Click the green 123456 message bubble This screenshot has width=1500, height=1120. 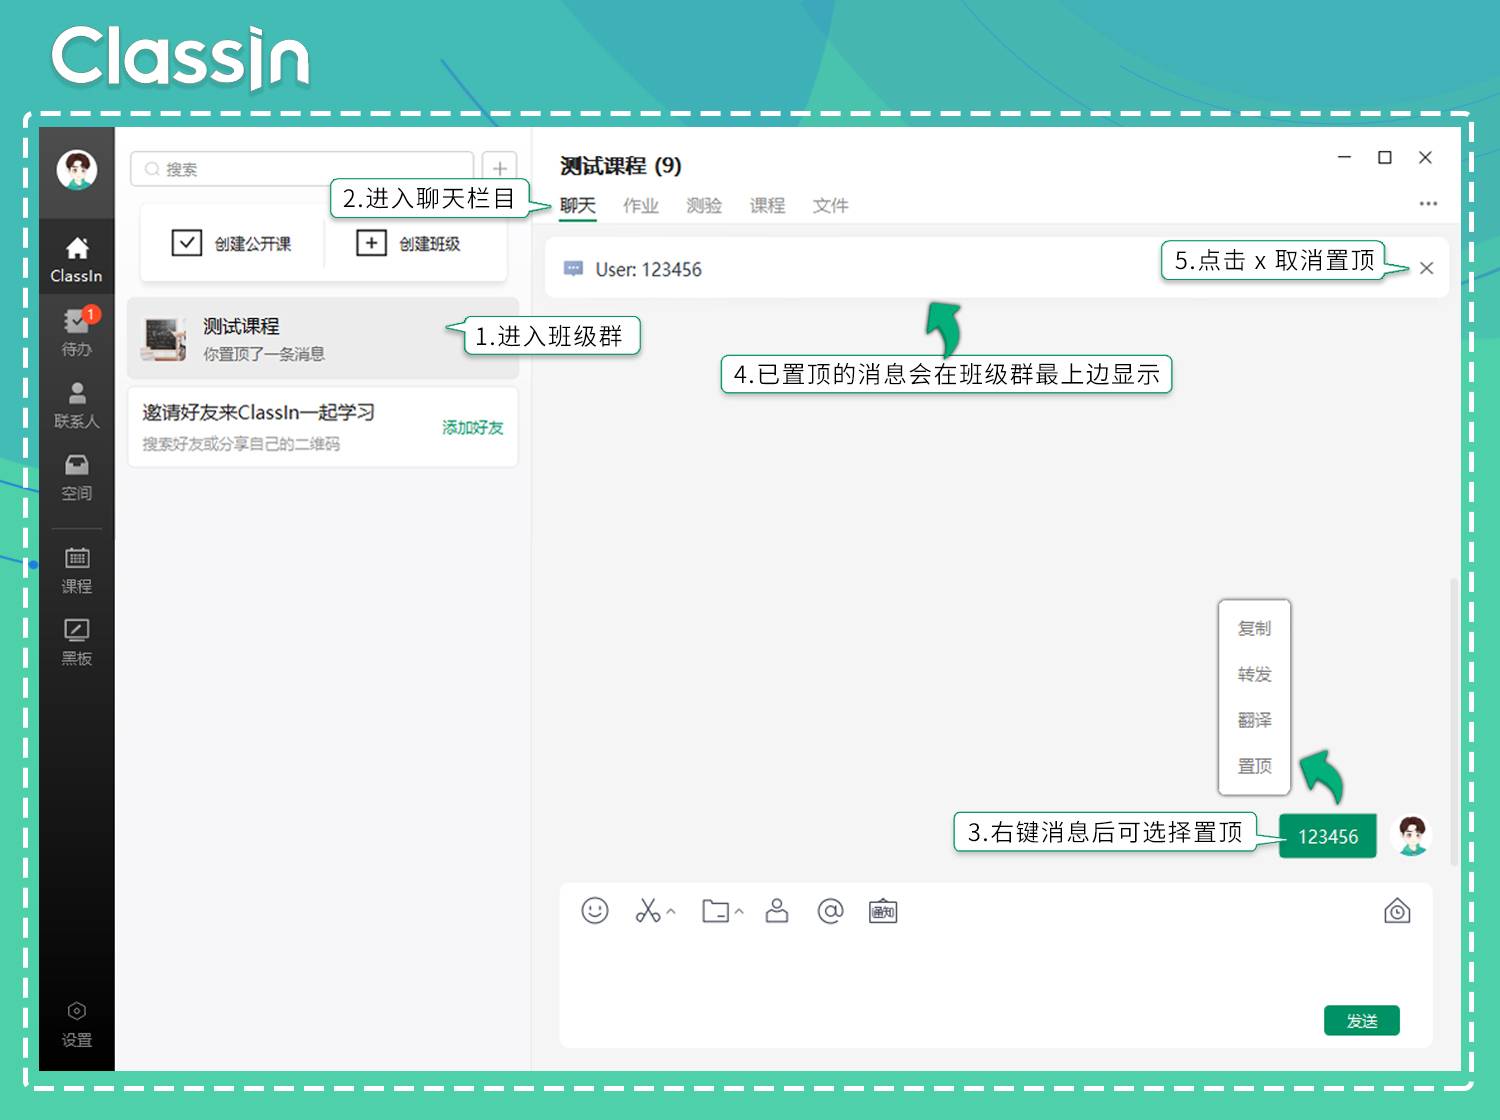(x=1328, y=836)
